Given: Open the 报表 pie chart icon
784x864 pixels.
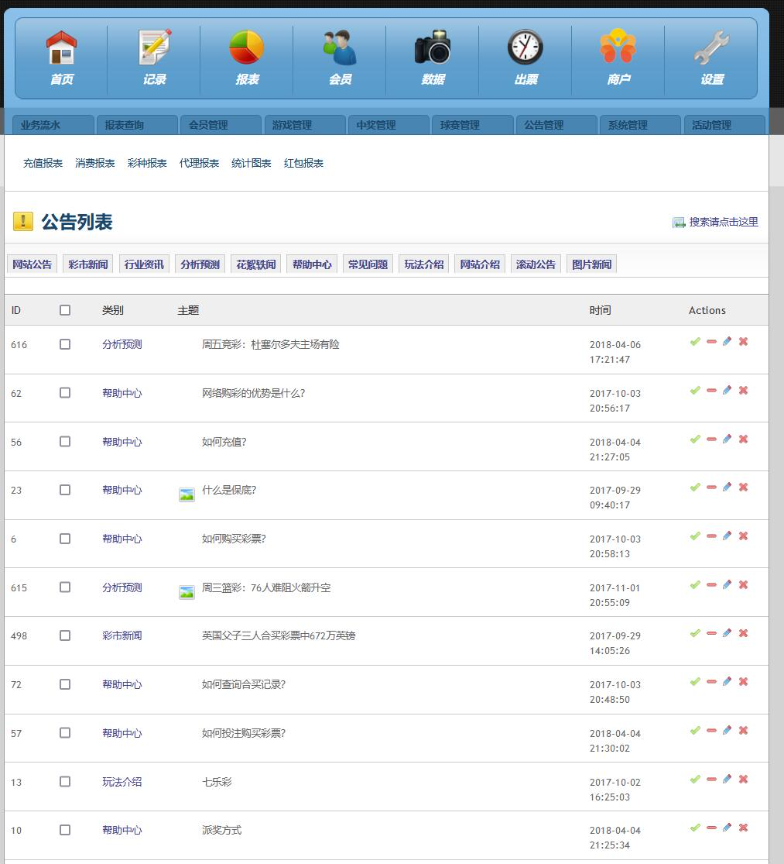Looking at the screenshot, I should point(246,47).
